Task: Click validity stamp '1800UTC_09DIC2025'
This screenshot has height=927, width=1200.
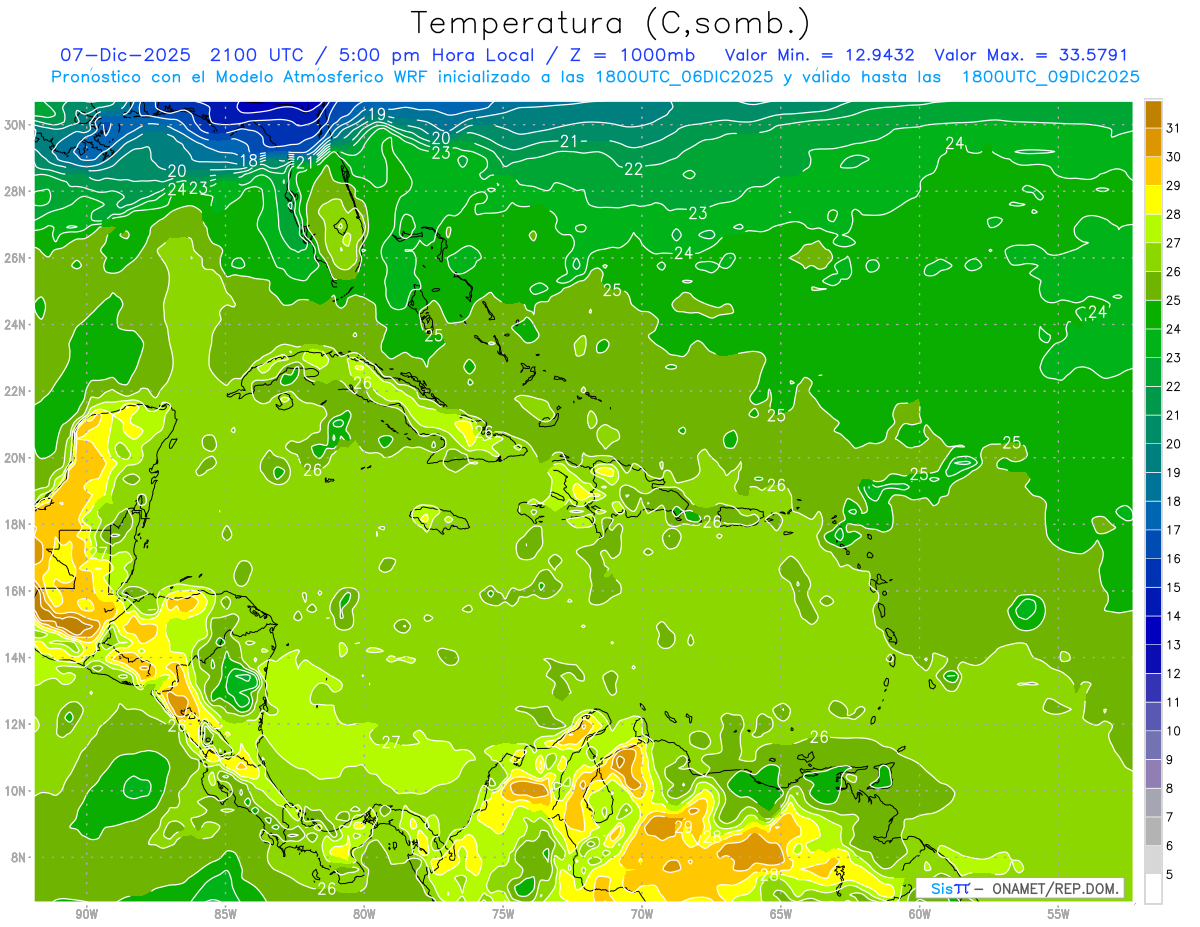Action: point(1050,77)
